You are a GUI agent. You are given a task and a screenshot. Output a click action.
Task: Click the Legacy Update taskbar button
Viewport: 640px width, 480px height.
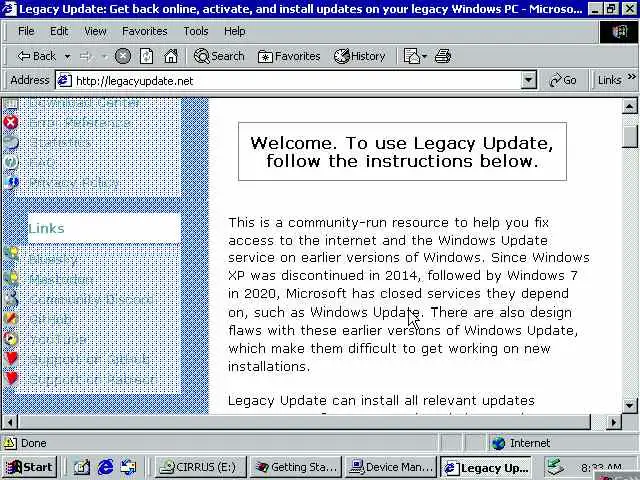coord(486,467)
